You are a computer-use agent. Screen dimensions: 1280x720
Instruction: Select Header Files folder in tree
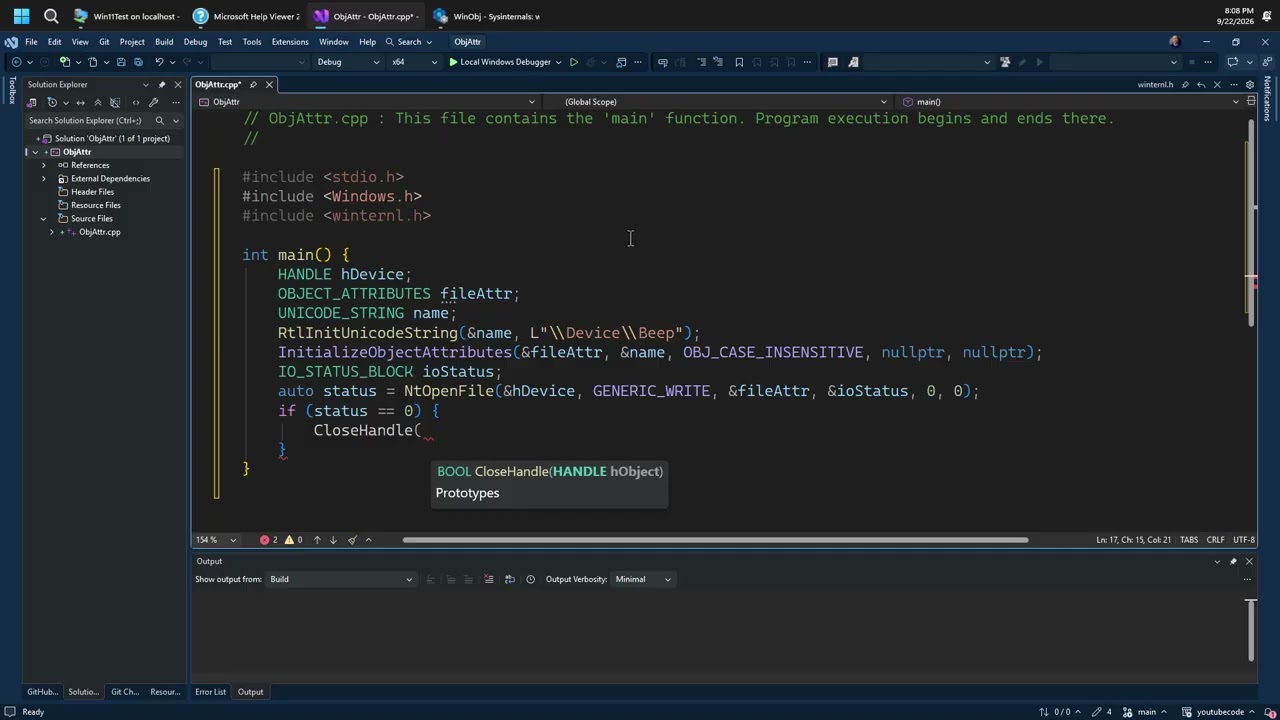click(92, 192)
